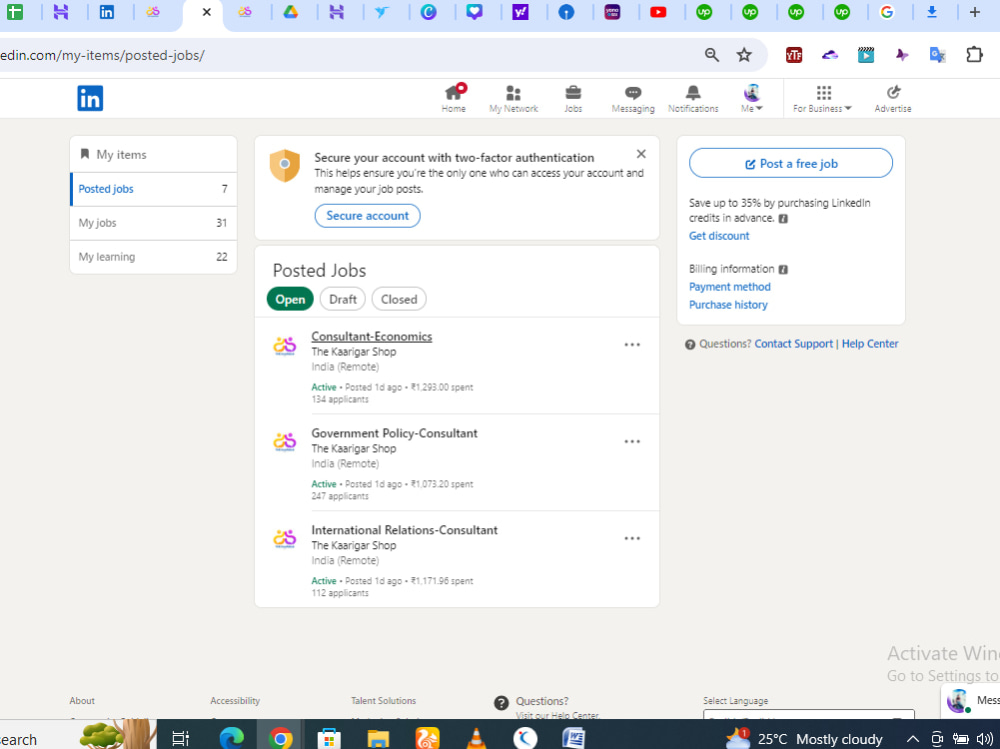Open the Messaging overlay profile picture
This screenshot has width=1000, height=749.
coord(958,701)
